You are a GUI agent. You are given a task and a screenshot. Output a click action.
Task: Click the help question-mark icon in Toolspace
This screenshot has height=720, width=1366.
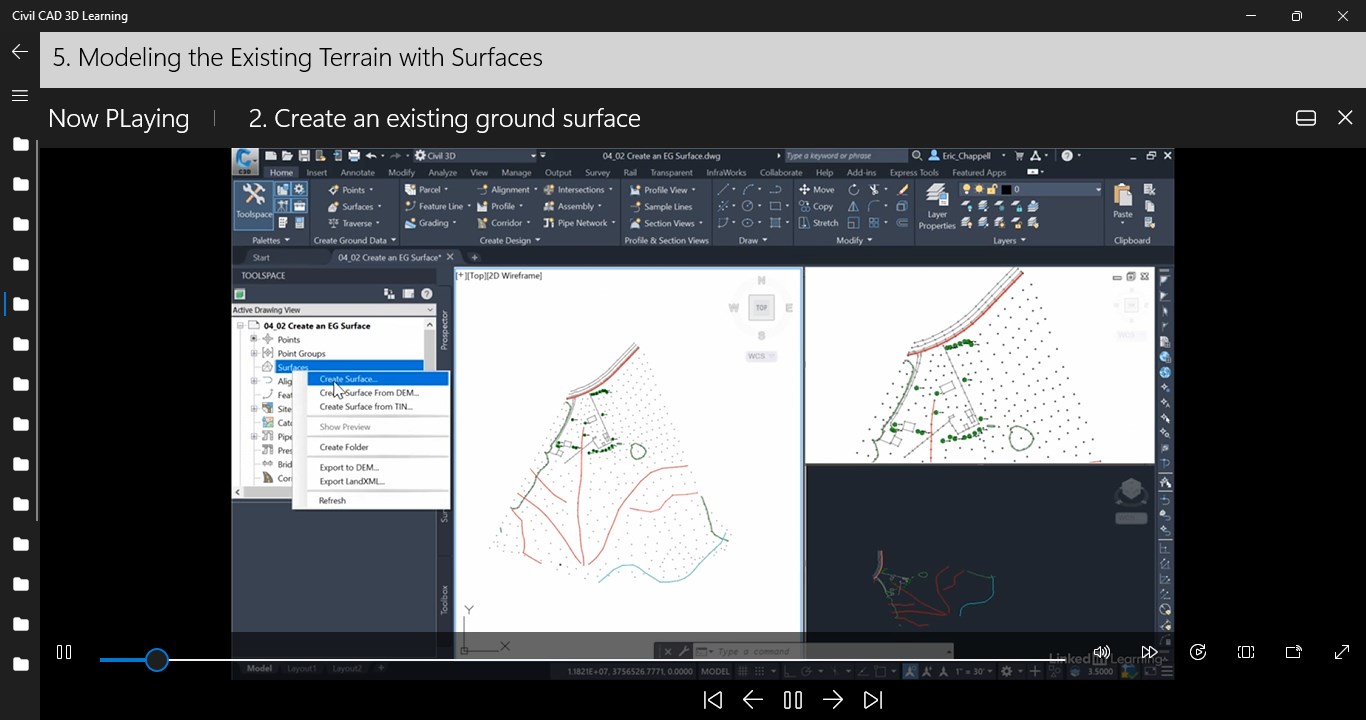pyautogui.click(x=427, y=293)
